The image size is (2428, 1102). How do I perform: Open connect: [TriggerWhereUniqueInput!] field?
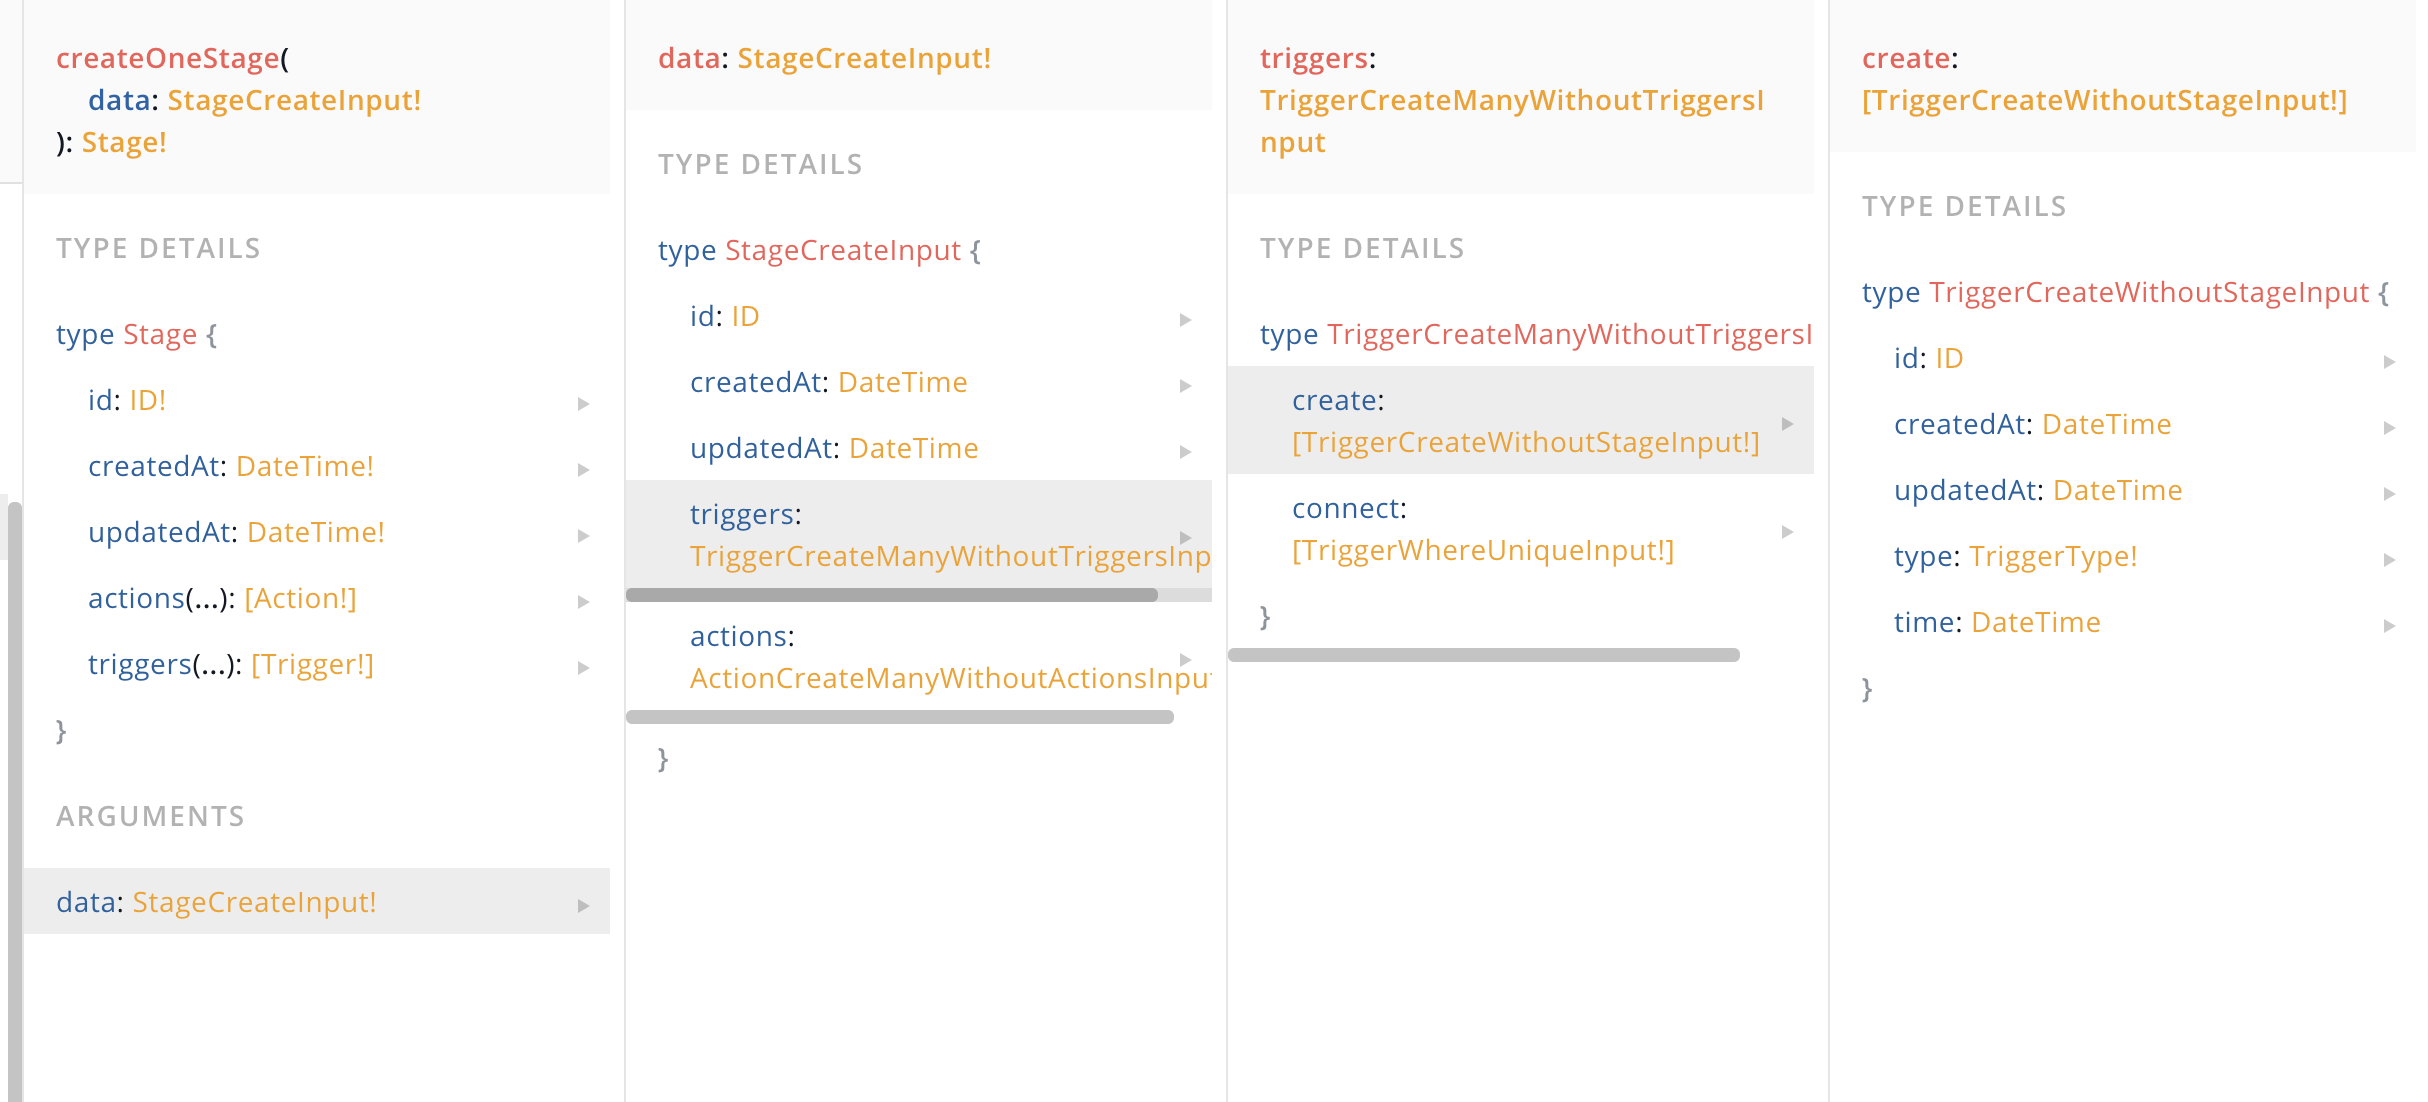click(x=1520, y=529)
